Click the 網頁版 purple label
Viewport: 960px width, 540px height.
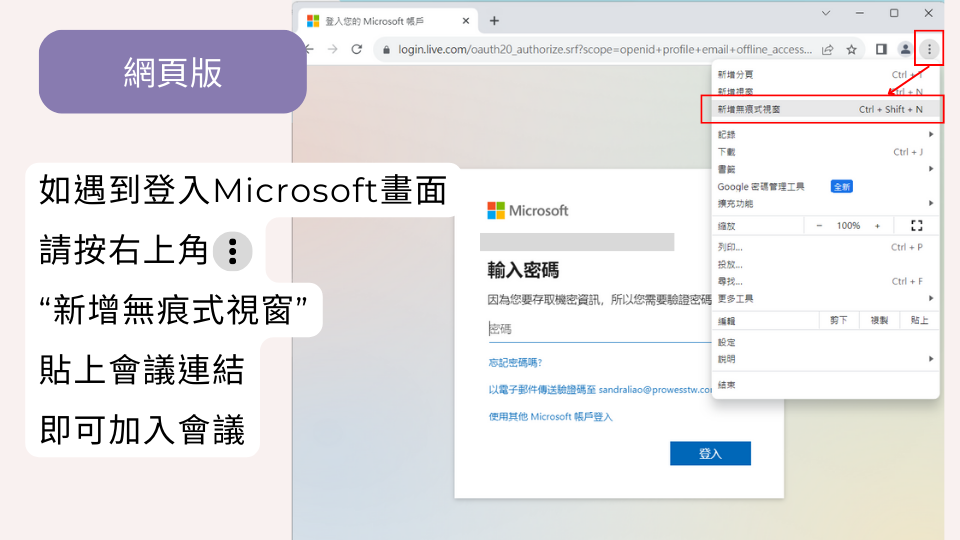click(x=173, y=72)
